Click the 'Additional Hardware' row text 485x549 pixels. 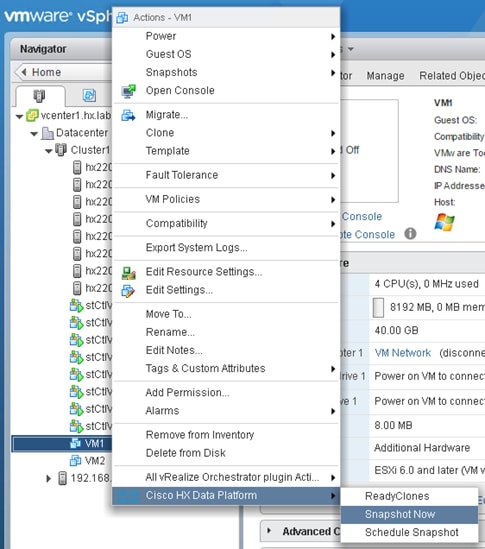tap(422, 448)
